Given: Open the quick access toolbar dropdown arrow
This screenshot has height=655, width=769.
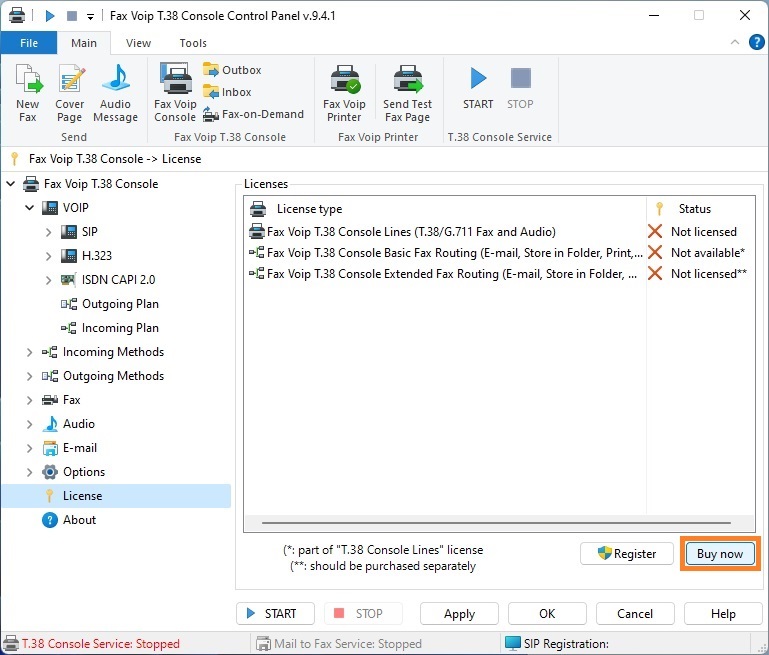Looking at the screenshot, I should 90,16.
